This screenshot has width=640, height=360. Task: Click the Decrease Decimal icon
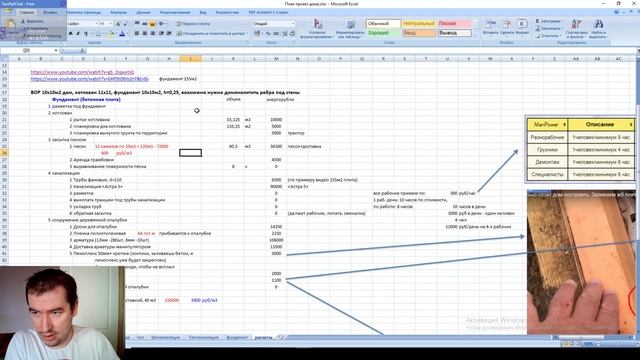(292, 33)
